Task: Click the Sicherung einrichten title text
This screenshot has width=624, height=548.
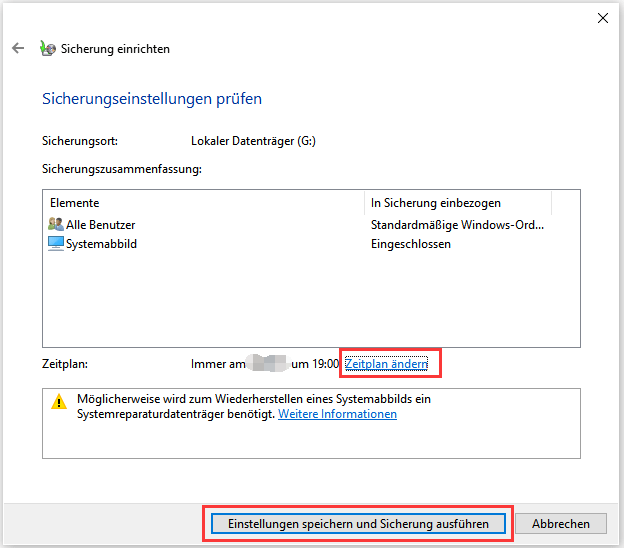Action: pyautogui.click(x=115, y=49)
